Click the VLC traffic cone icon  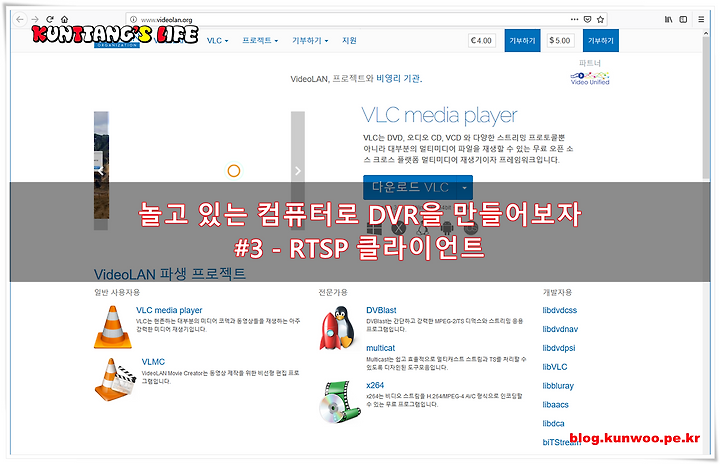click(x=112, y=327)
